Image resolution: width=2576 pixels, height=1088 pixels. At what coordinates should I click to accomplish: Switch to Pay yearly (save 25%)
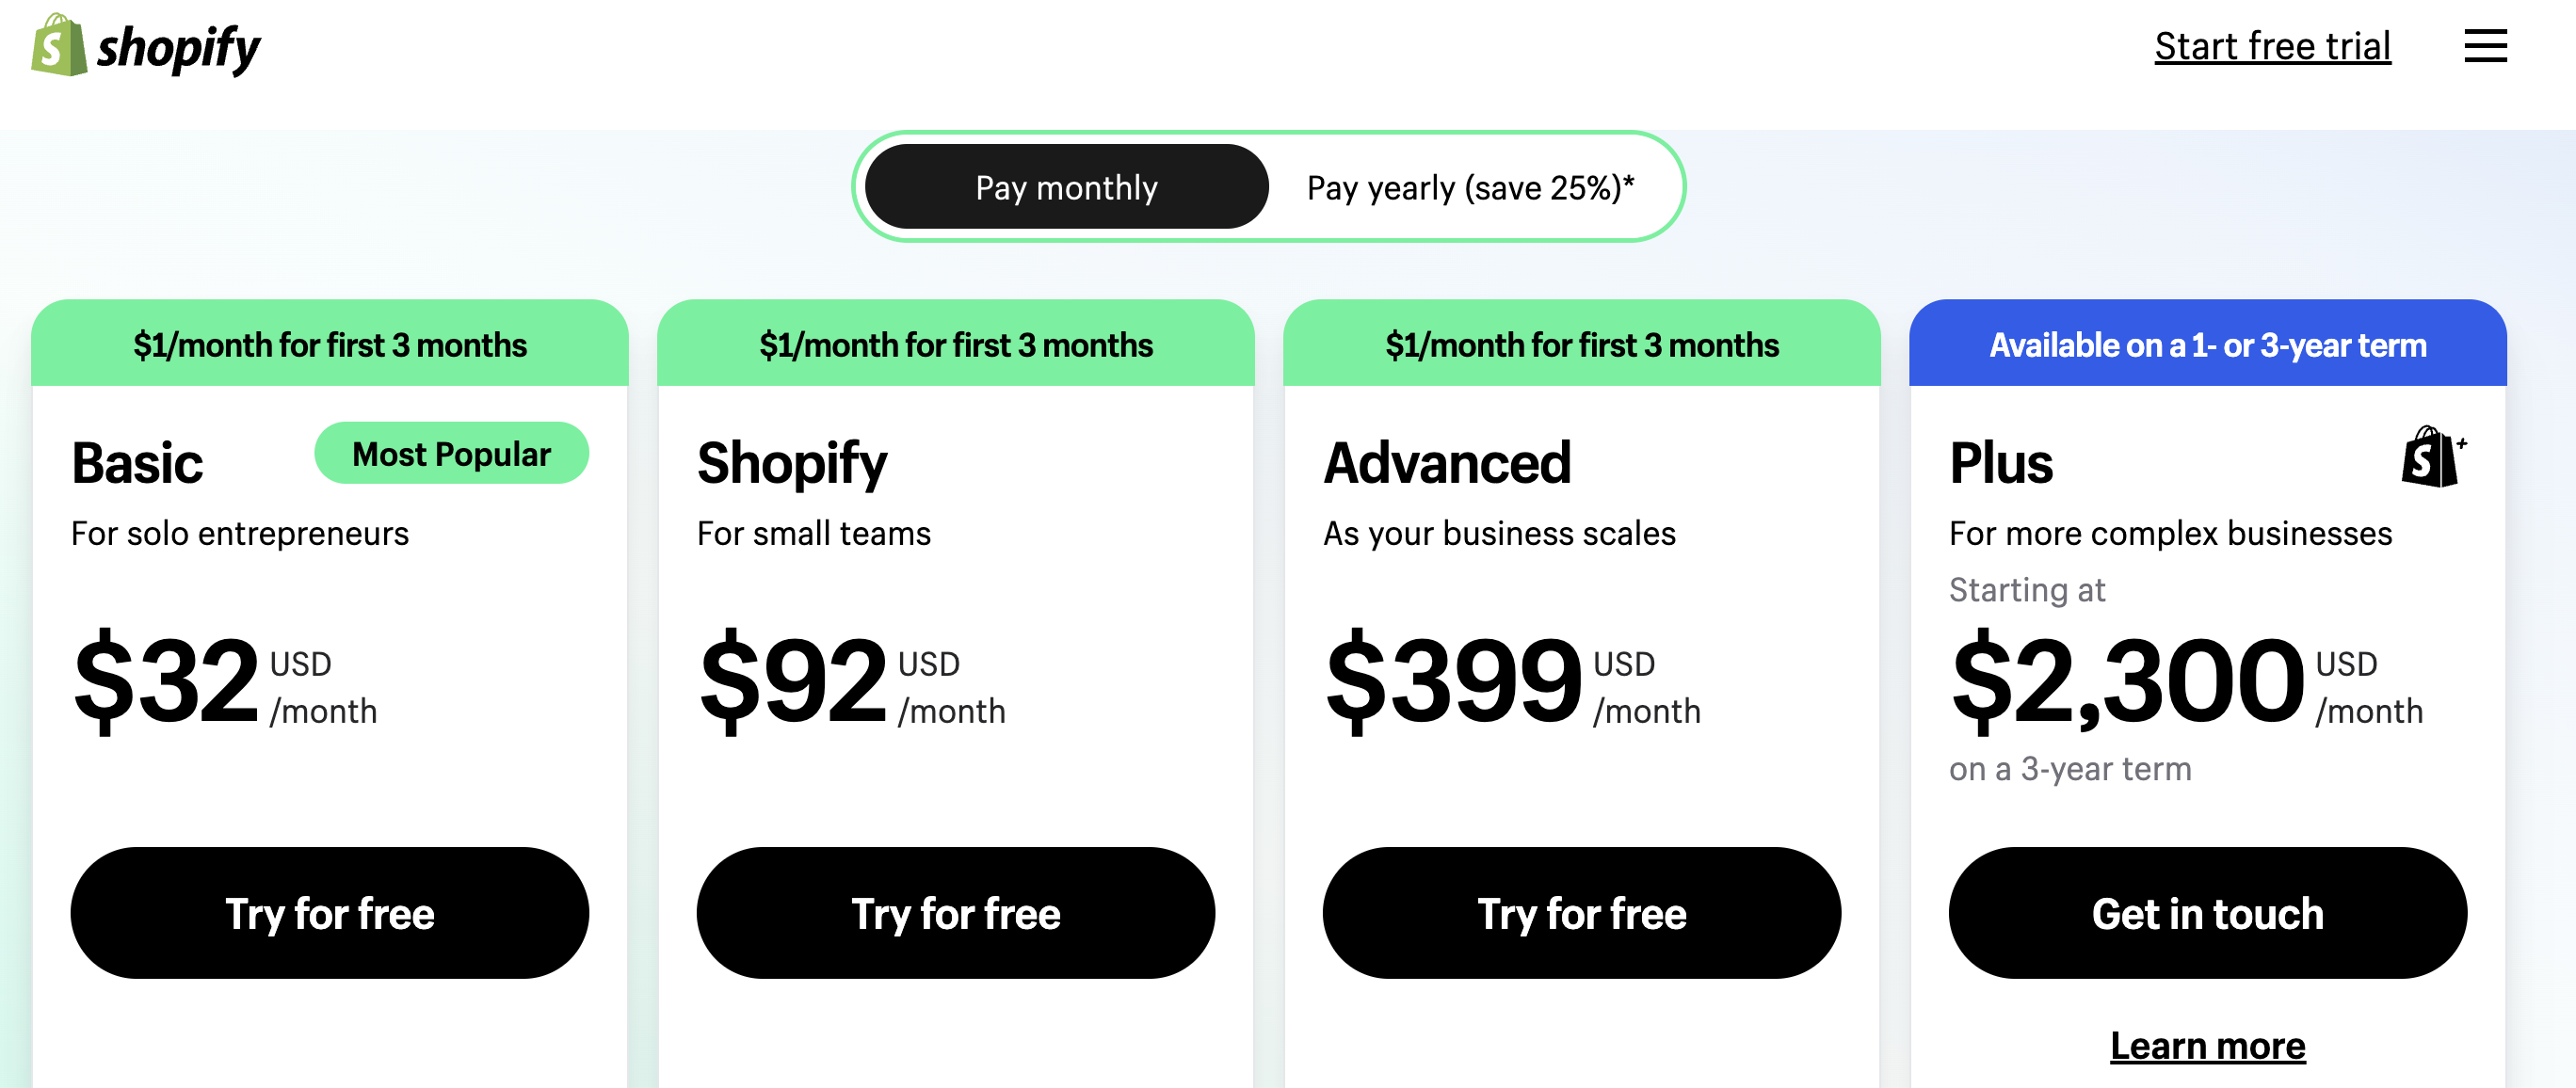point(1470,187)
